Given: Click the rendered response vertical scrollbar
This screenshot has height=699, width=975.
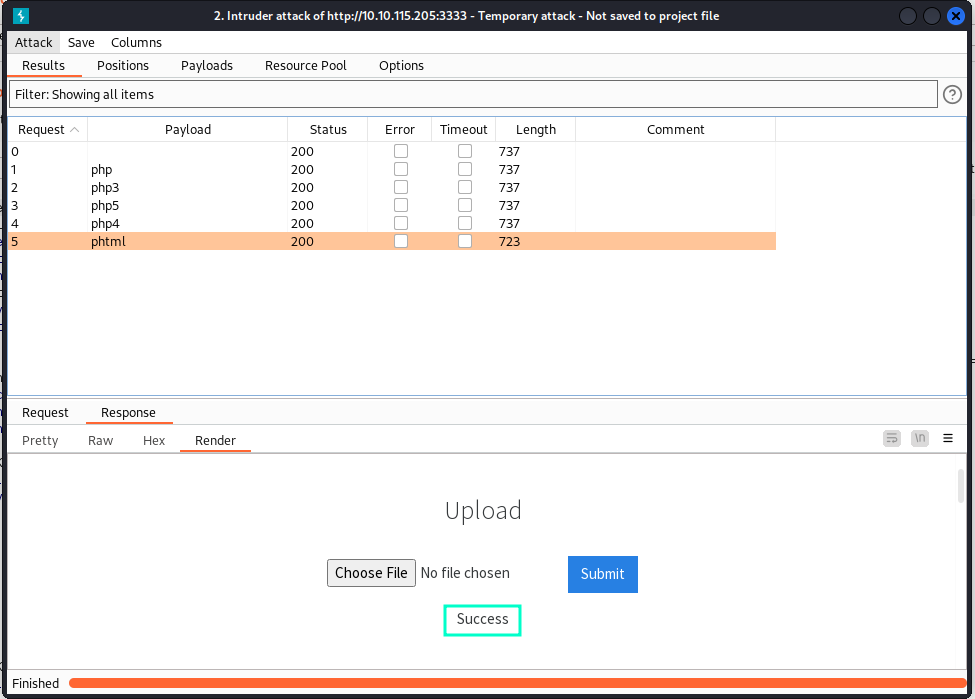Looking at the screenshot, I should 961,485.
